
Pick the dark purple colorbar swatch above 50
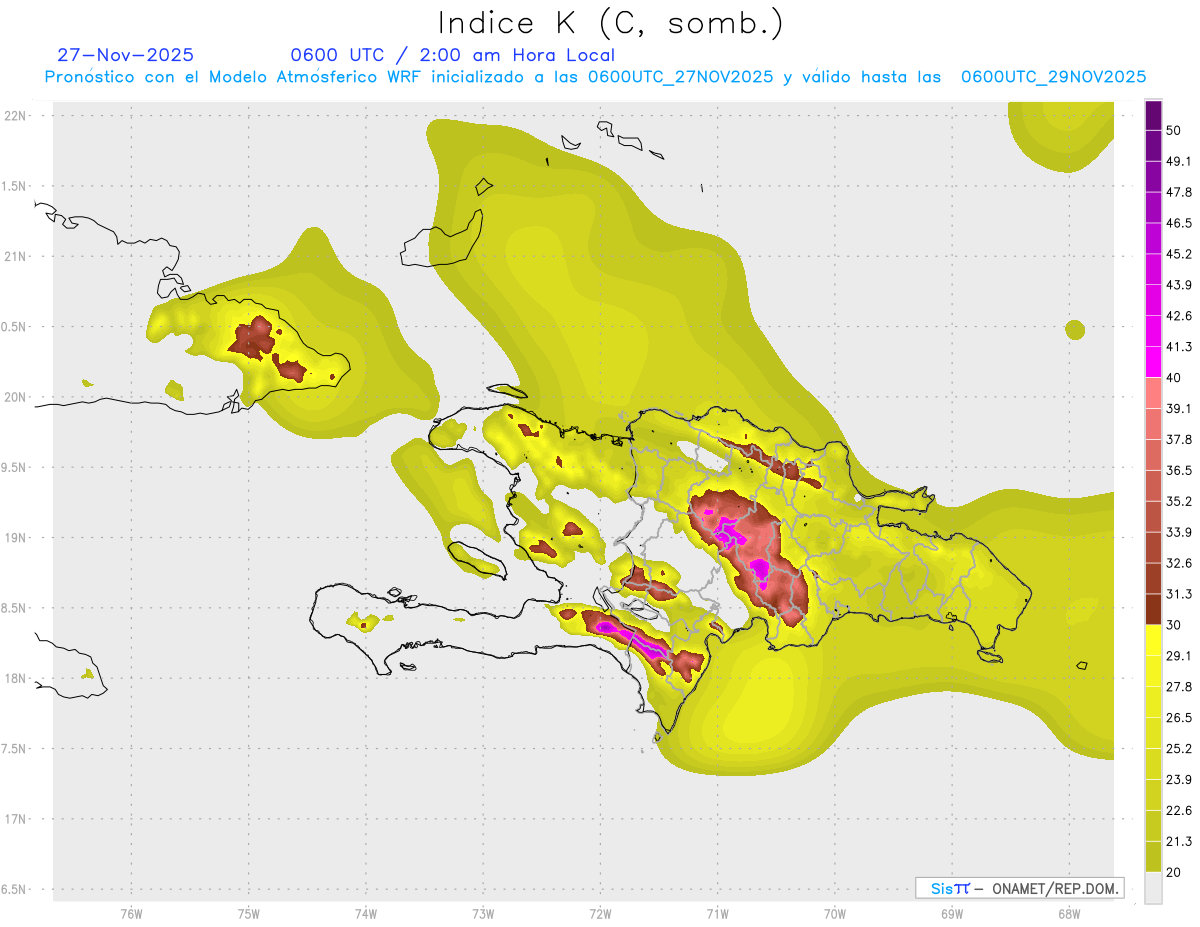1154,115
